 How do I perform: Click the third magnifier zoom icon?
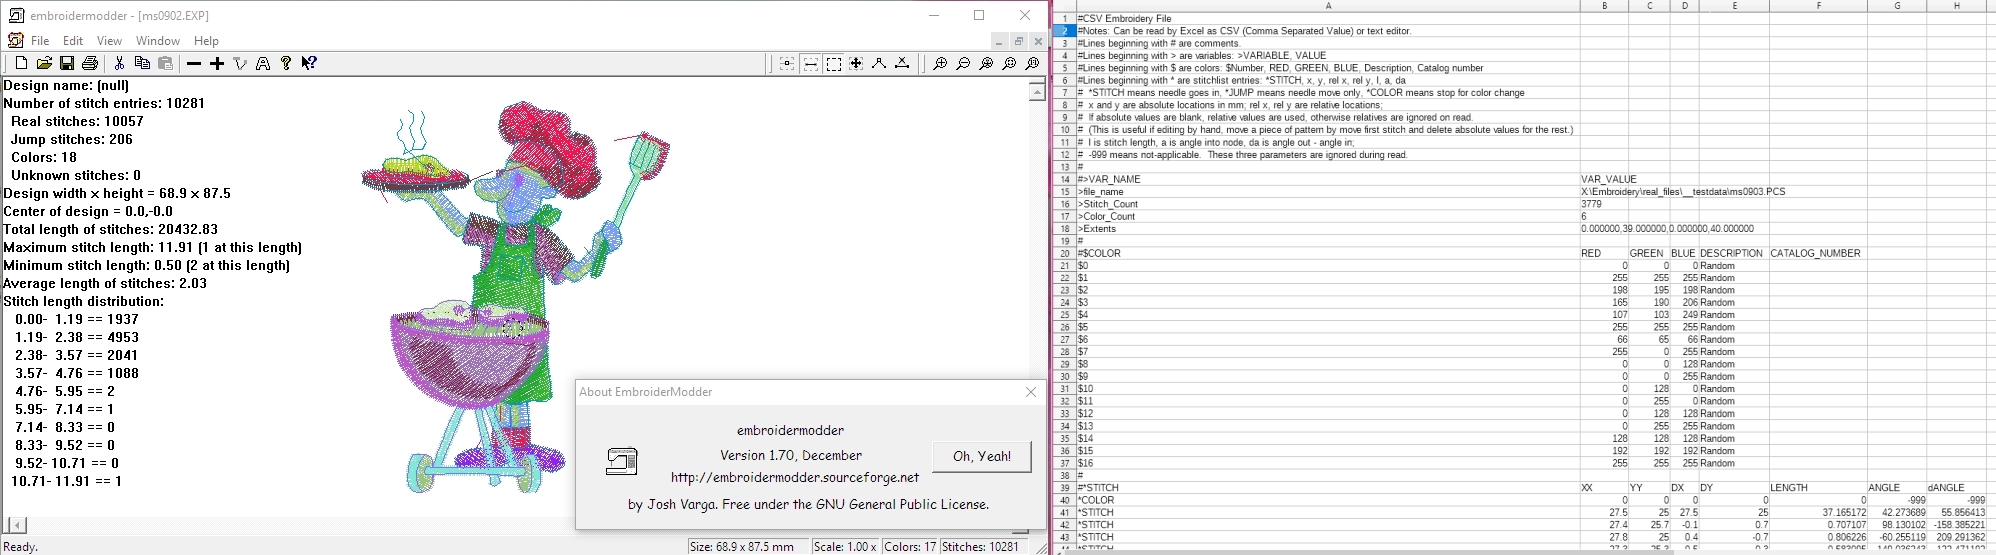click(986, 63)
